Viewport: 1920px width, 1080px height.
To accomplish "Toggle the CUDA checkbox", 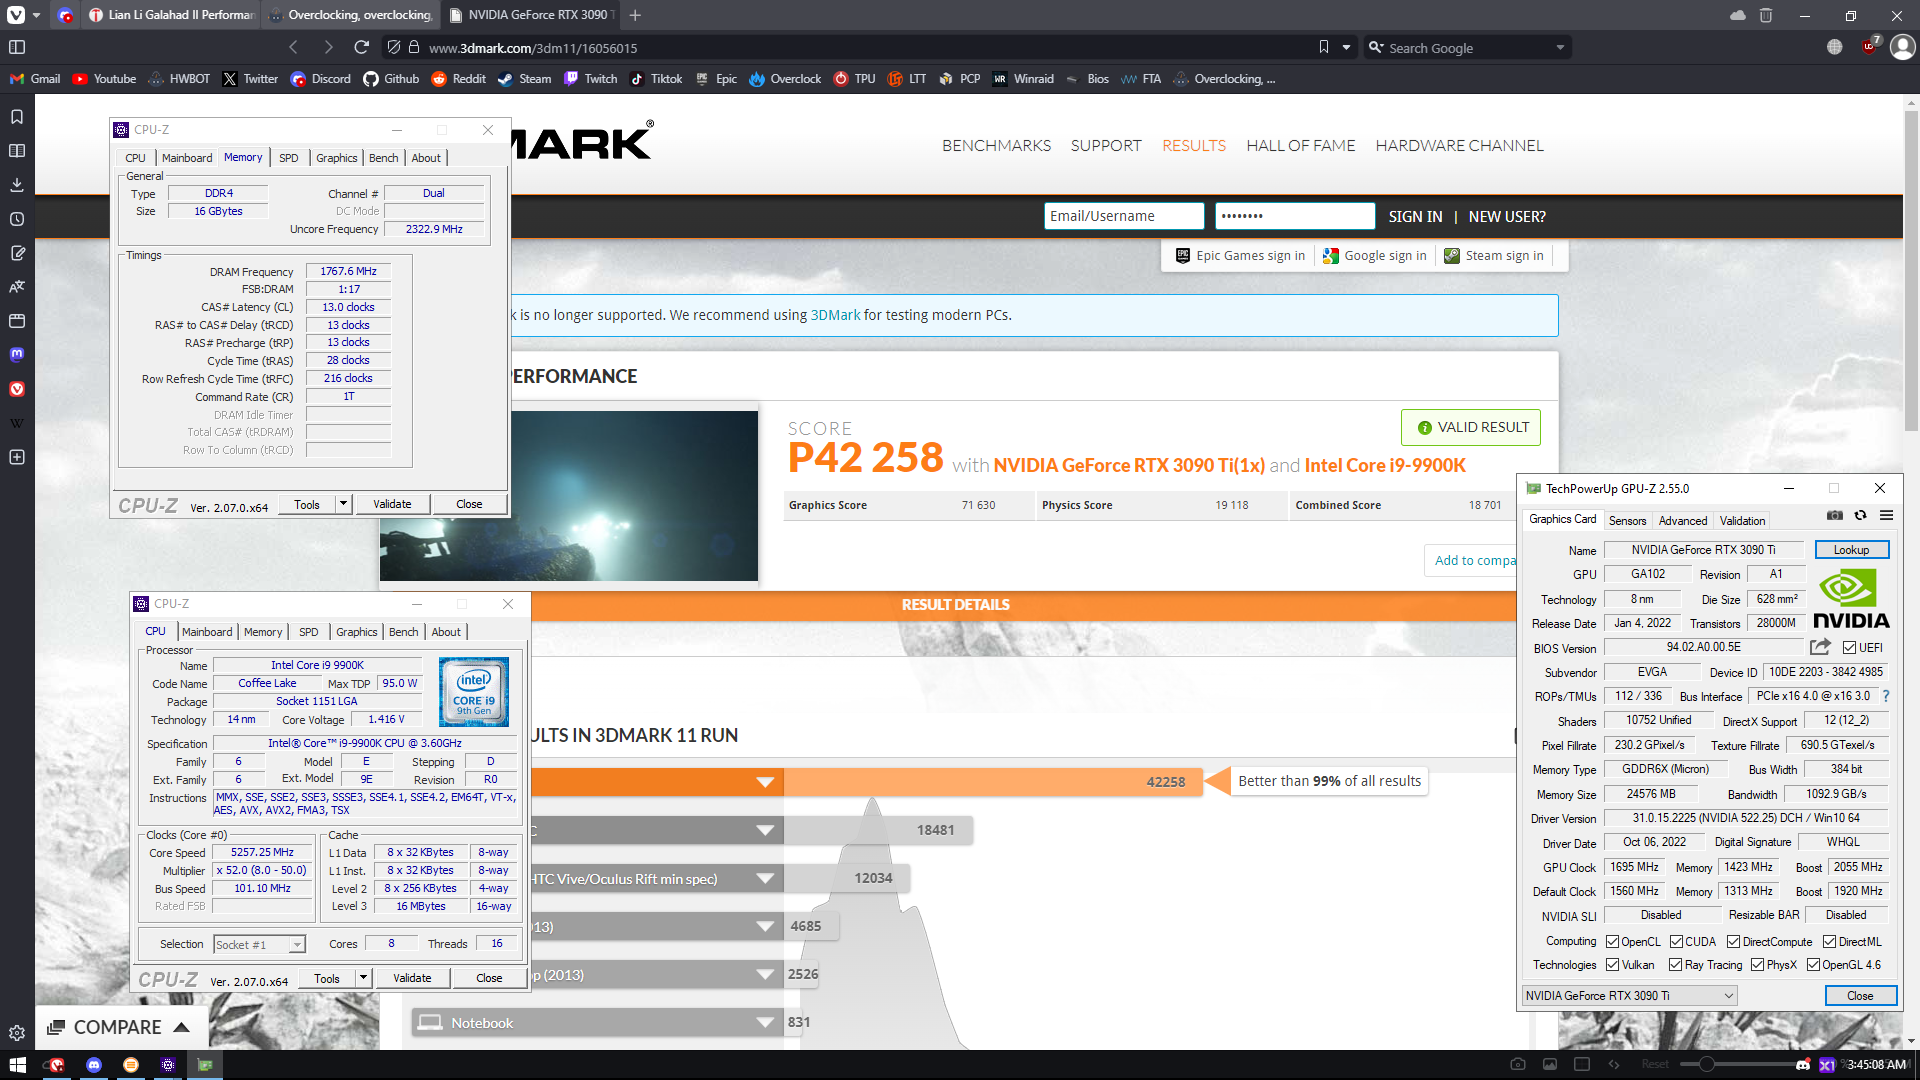I will tap(1676, 942).
